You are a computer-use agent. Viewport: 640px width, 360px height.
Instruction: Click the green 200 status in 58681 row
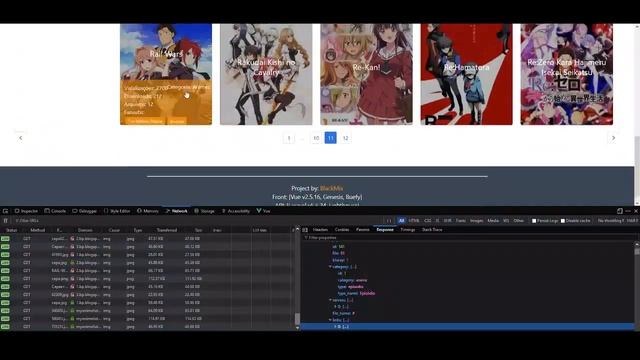pyautogui.click(x=5, y=319)
